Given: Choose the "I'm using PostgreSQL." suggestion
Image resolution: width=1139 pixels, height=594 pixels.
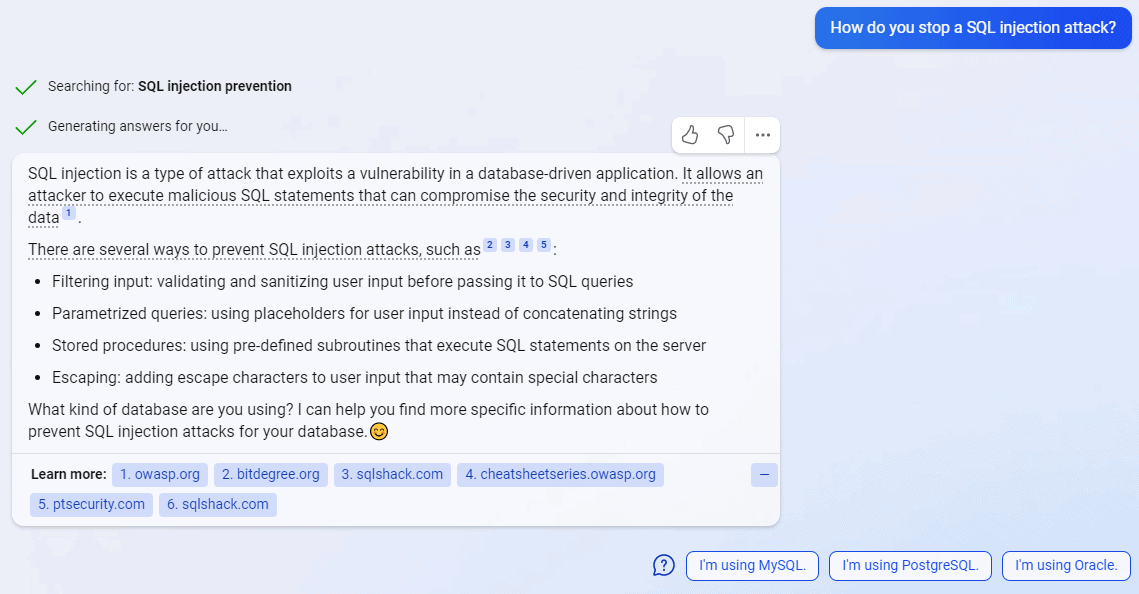Looking at the screenshot, I should click(x=910, y=566).
